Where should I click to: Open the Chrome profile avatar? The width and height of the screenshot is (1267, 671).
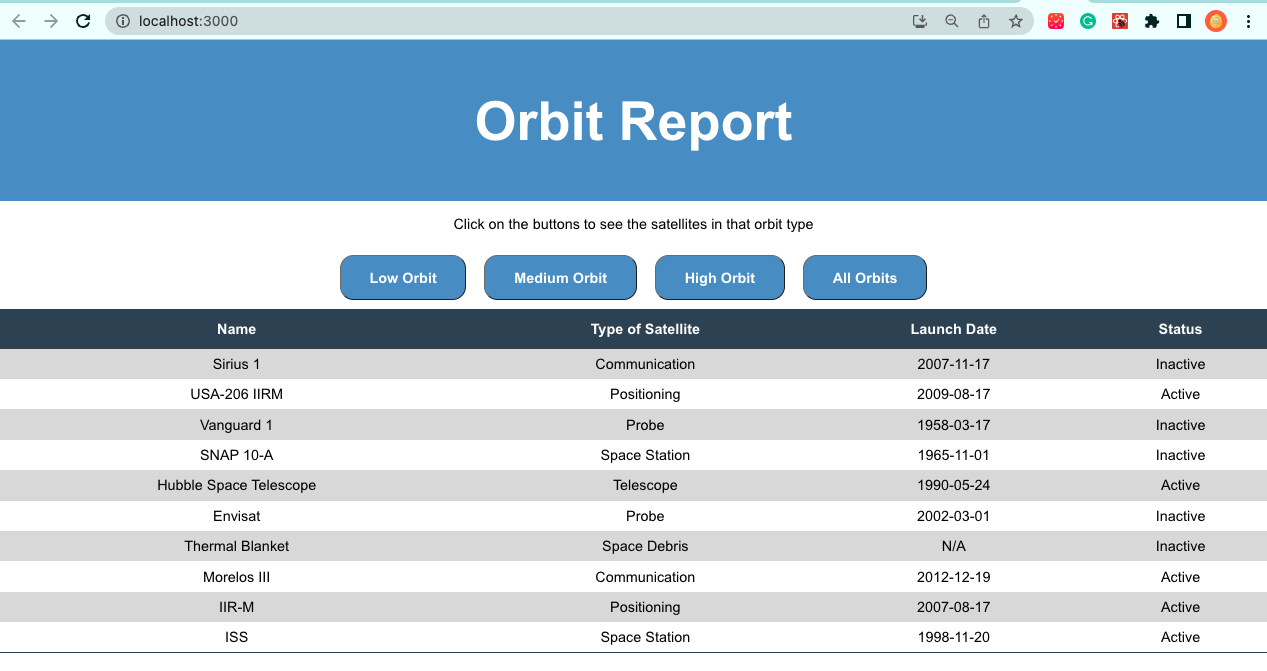(x=1216, y=21)
